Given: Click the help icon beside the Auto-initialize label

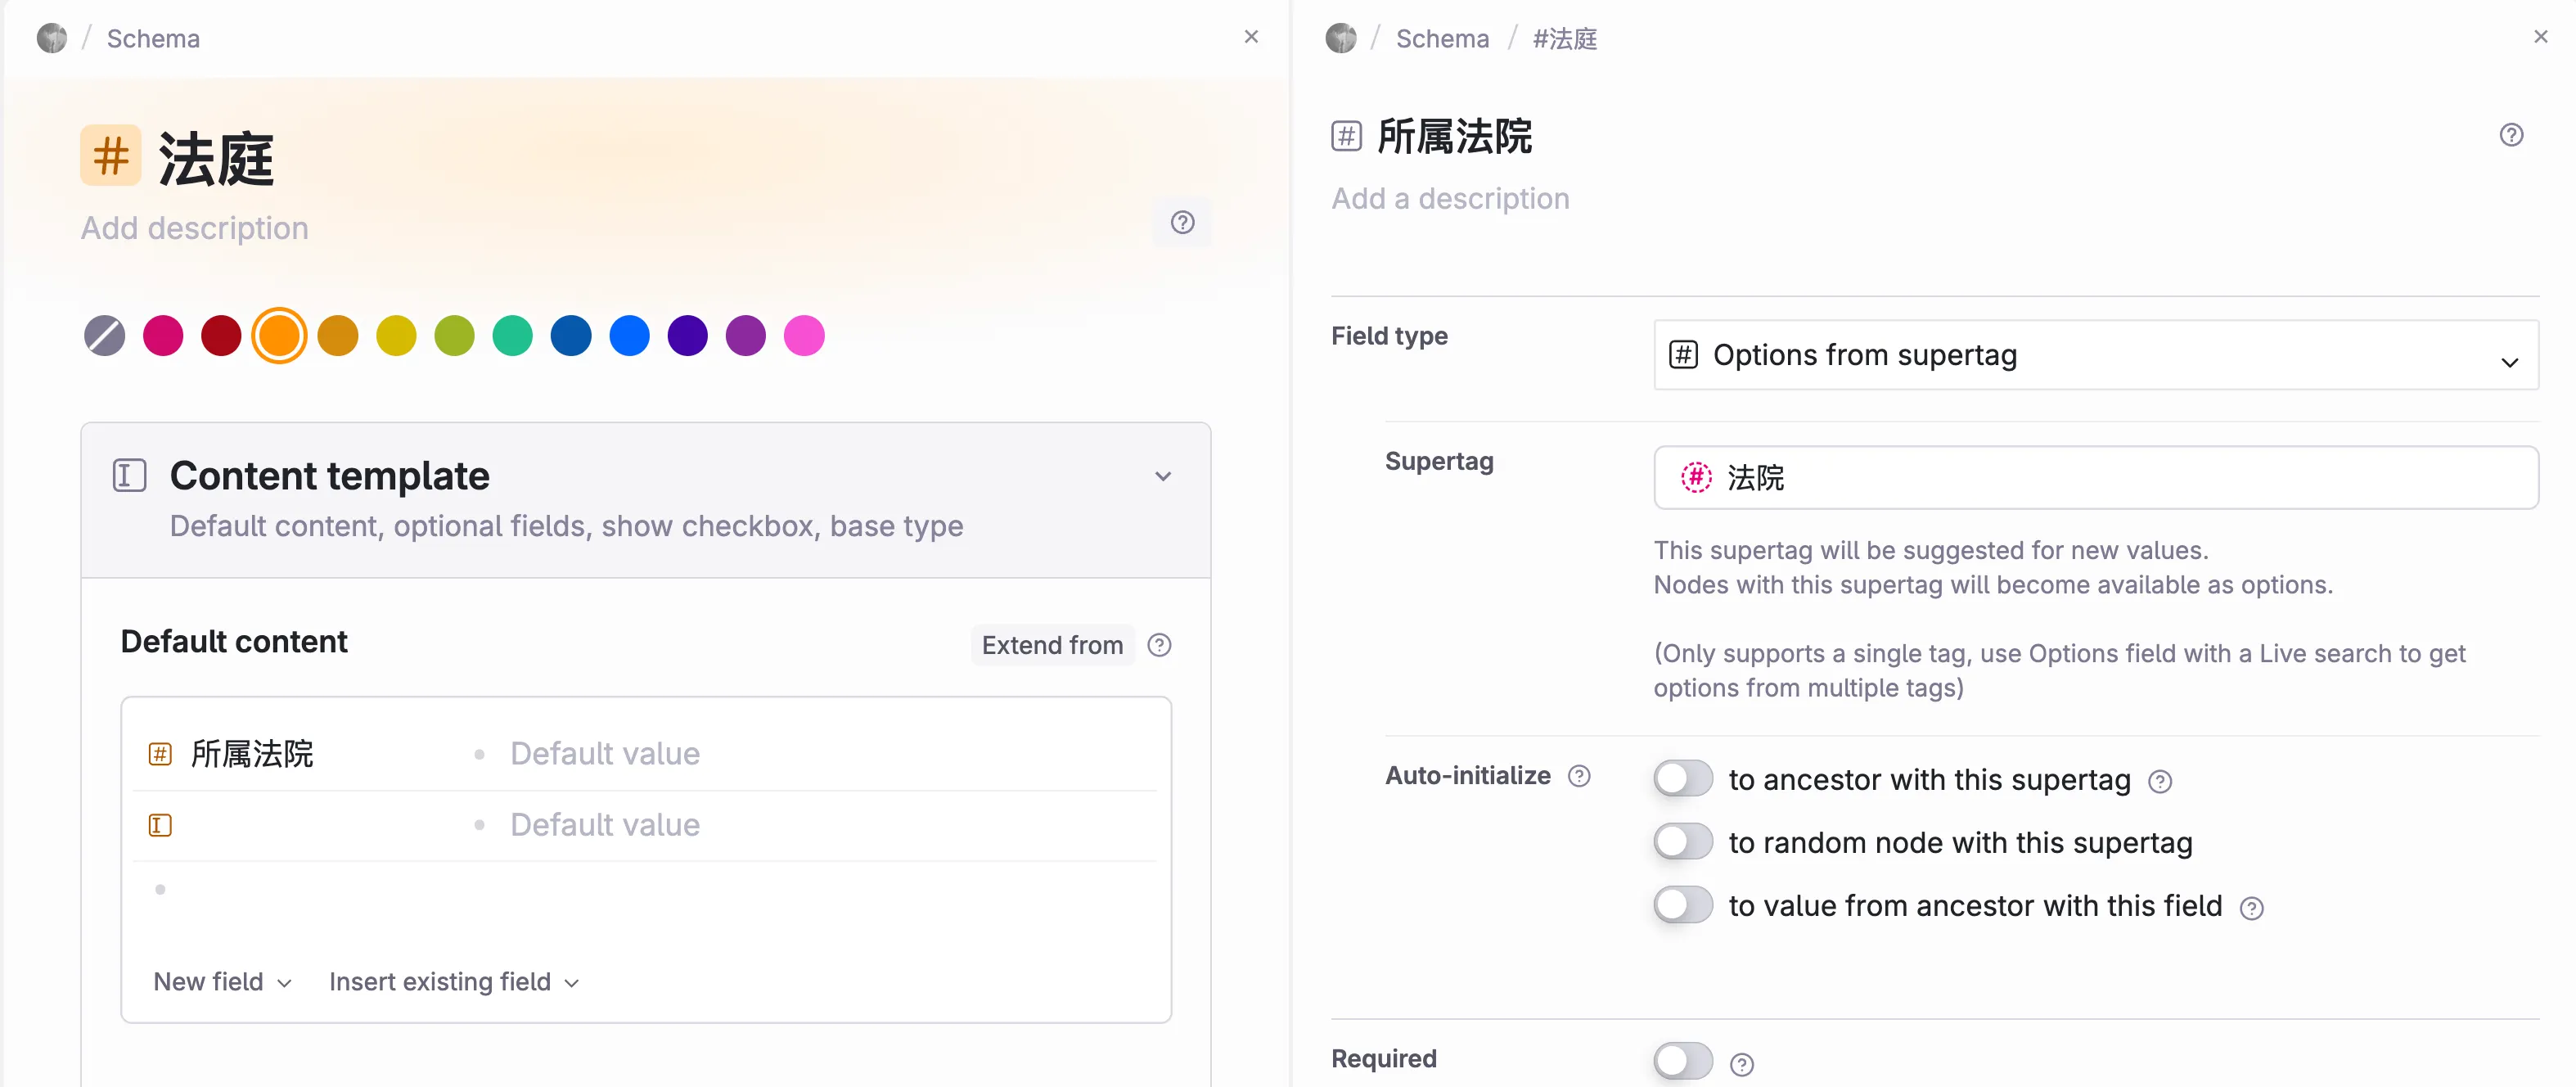Looking at the screenshot, I should point(1579,776).
